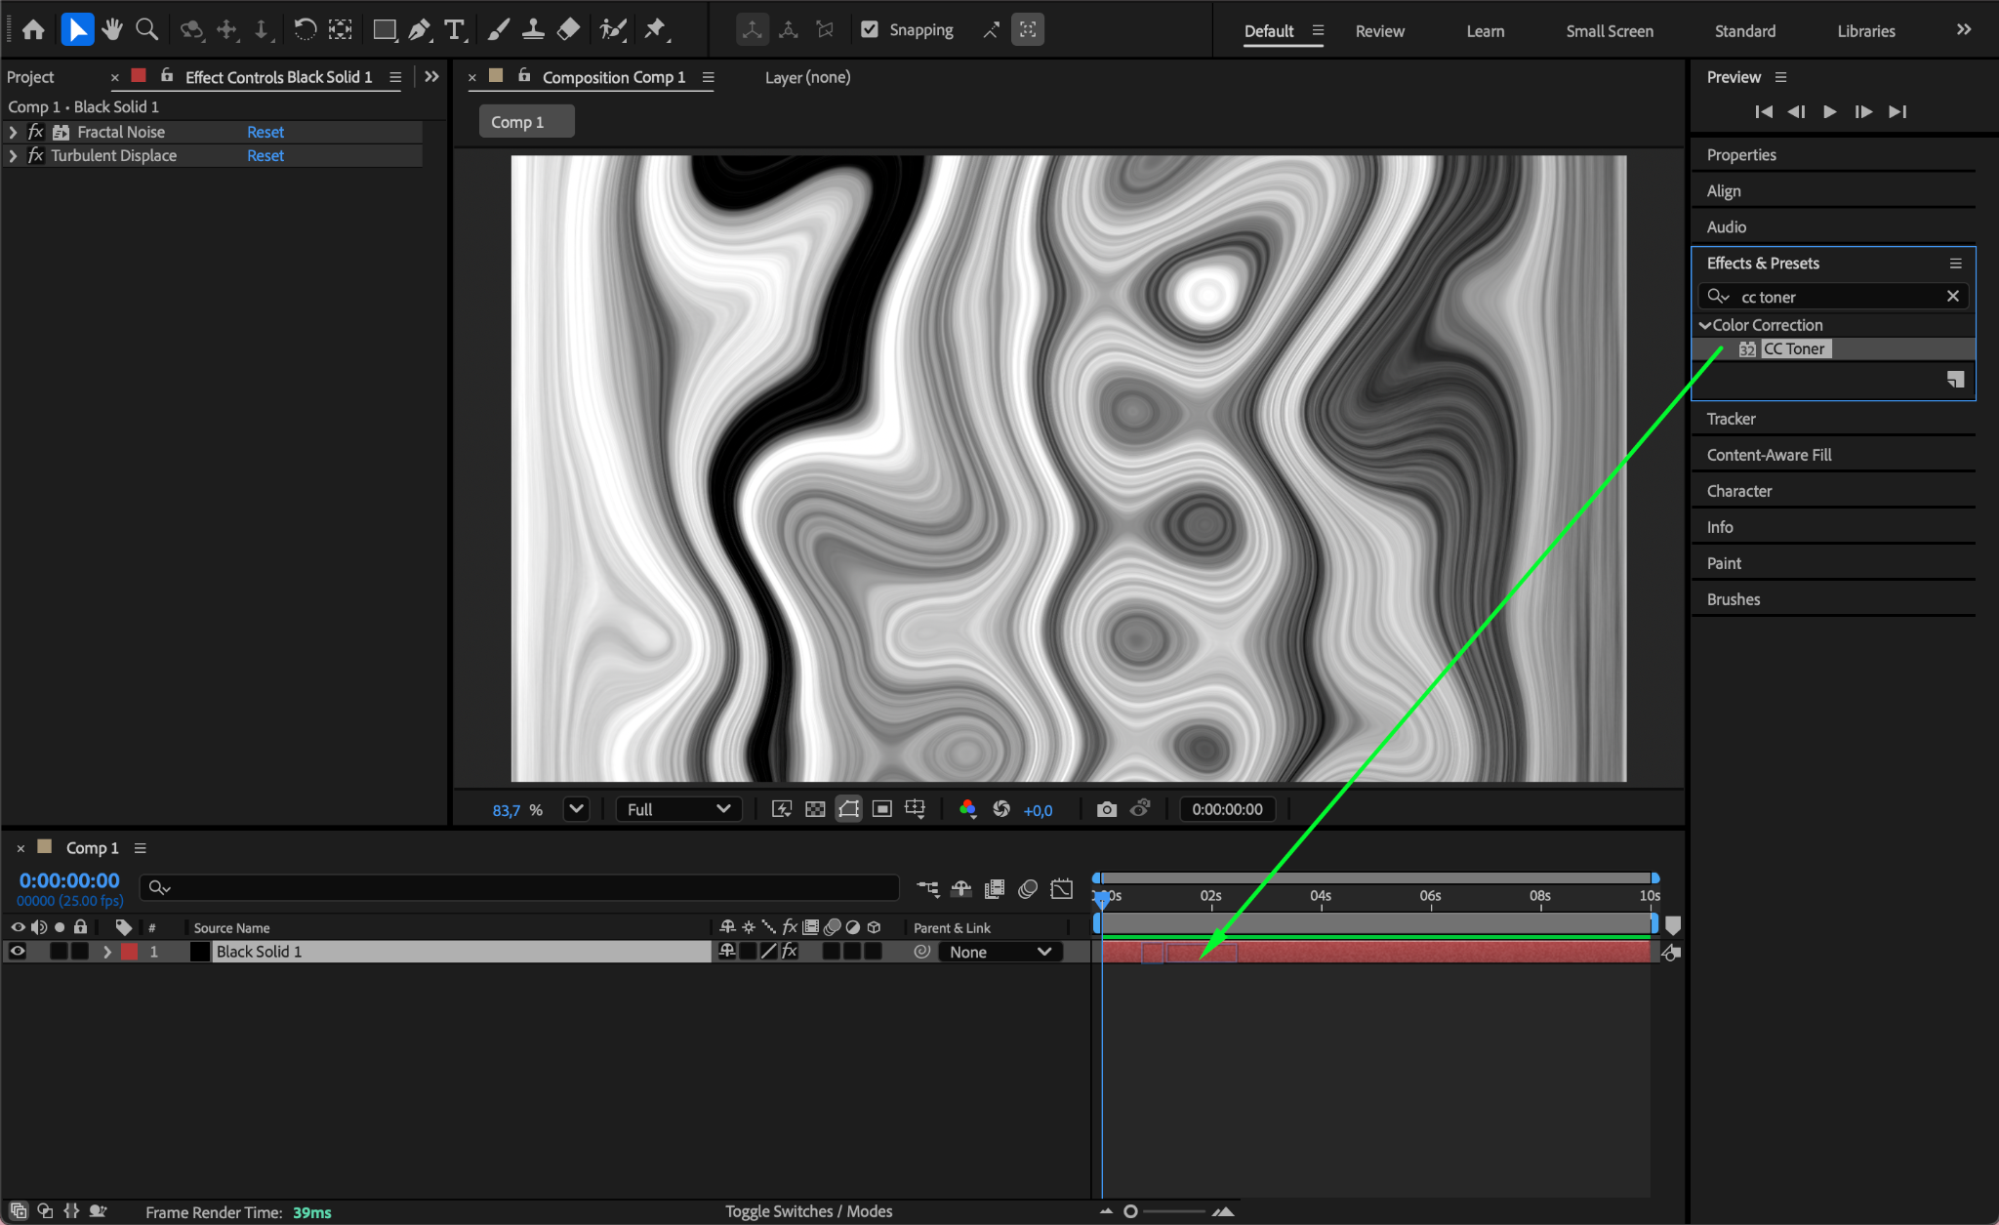Reset the Turbulent Displace effect
This screenshot has width=1999, height=1225.
point(265,156)
